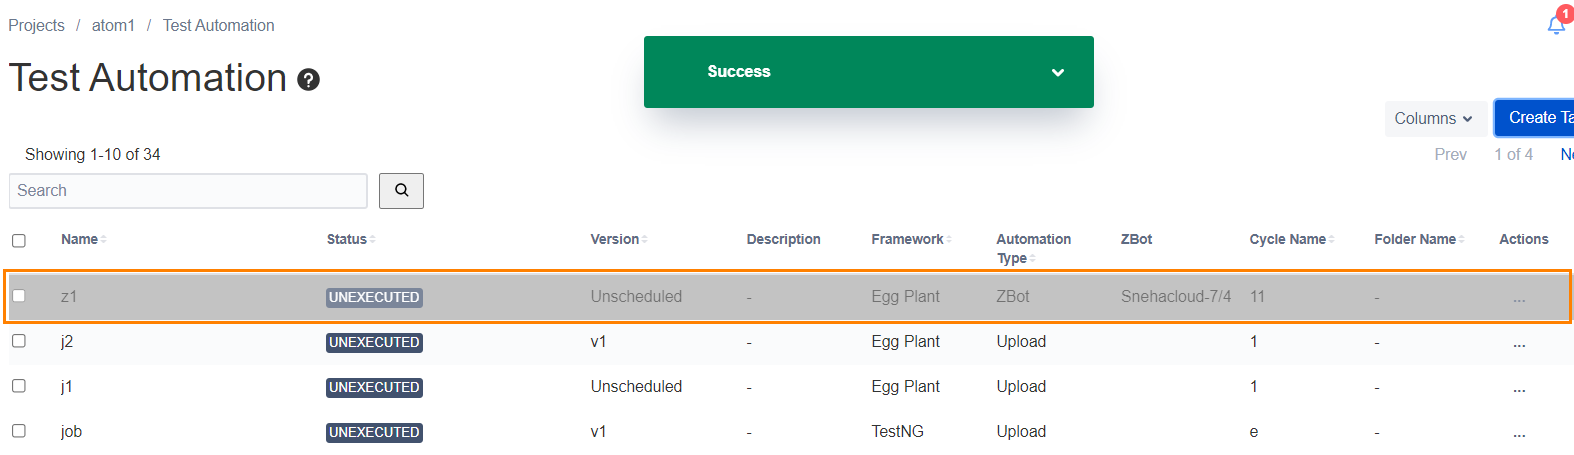Check the checkbox for row j2
This screenshot has width=1574, height=455.
coord(19,341)
